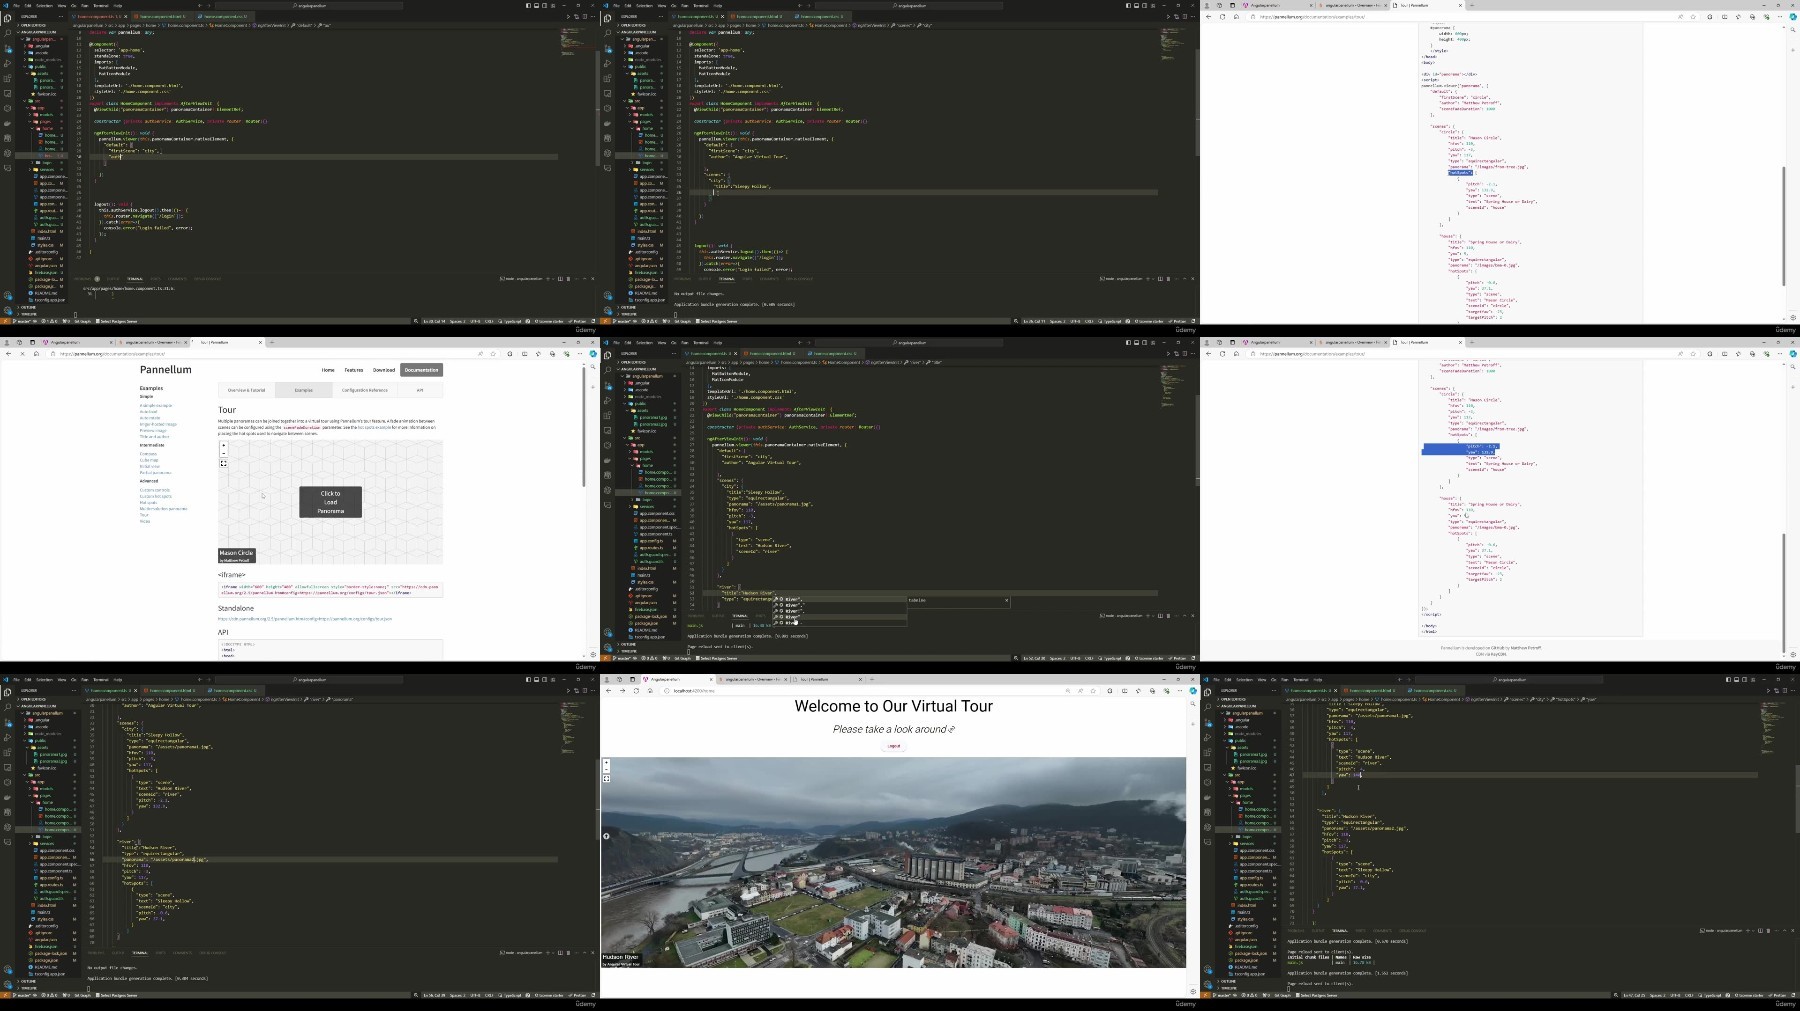Expand node_modules folder in top-left VS Code explorer
This screenshot has height=1011, width=1800.
(42, 60)
